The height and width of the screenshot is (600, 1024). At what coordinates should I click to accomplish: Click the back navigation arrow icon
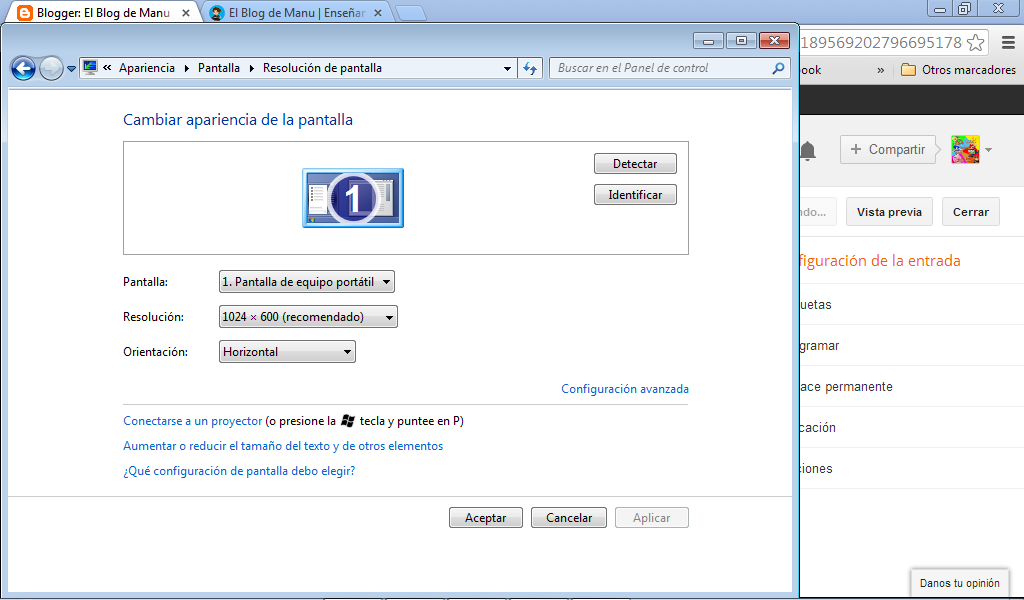click(22, 69)
